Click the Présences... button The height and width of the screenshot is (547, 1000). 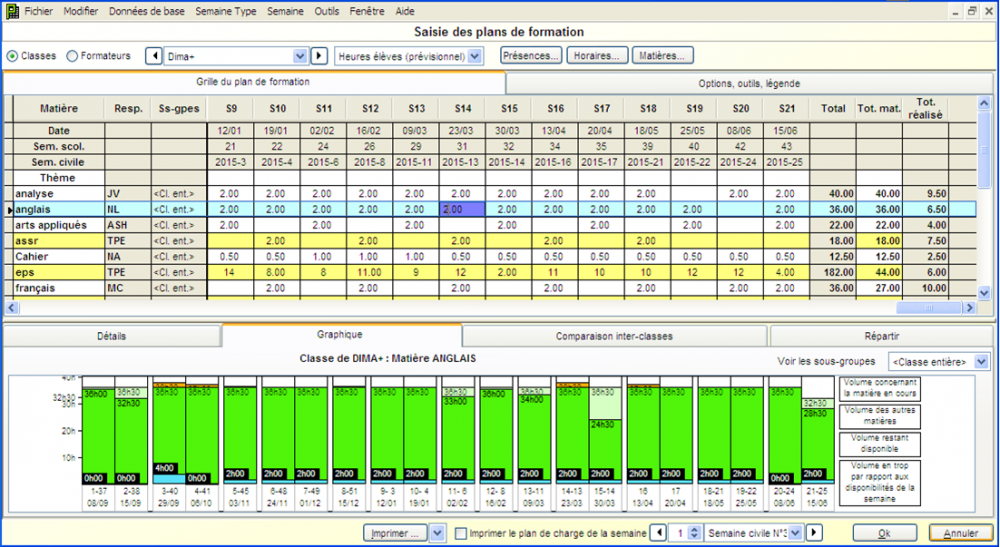tap(530, 56)
